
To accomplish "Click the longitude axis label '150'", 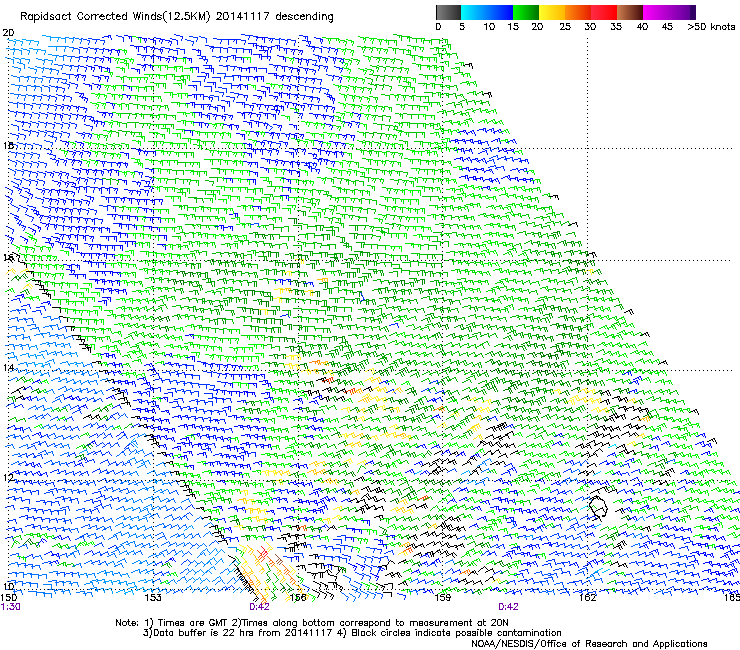I will 8,598.
